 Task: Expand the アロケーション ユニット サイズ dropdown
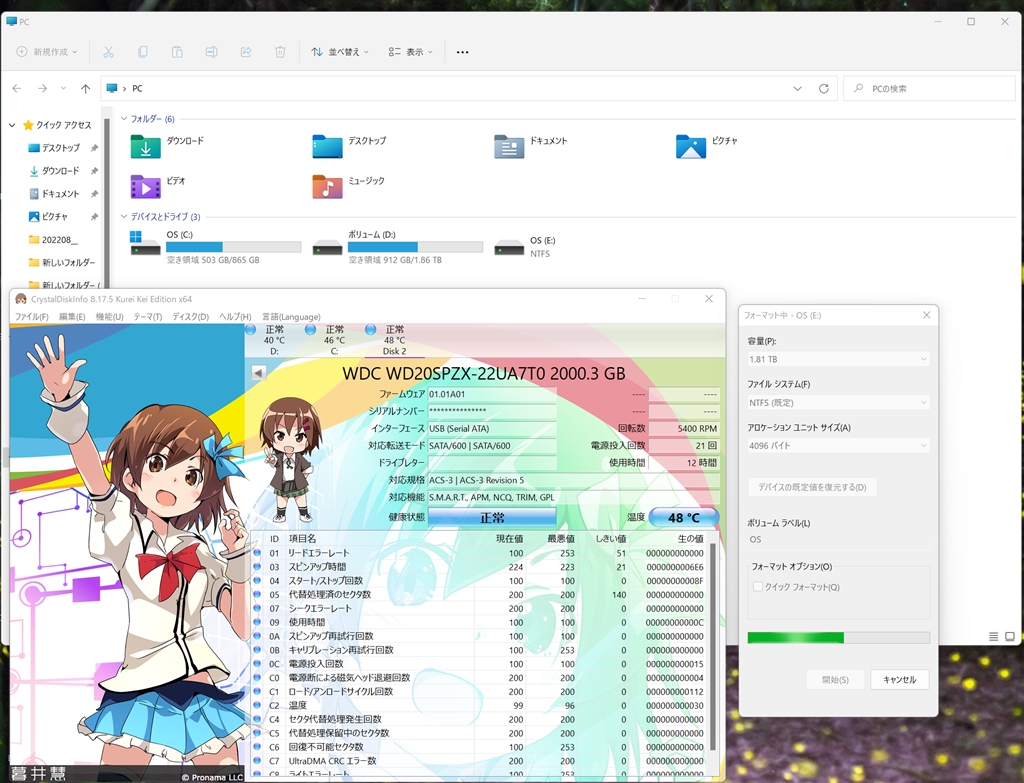tap(838, 446)
